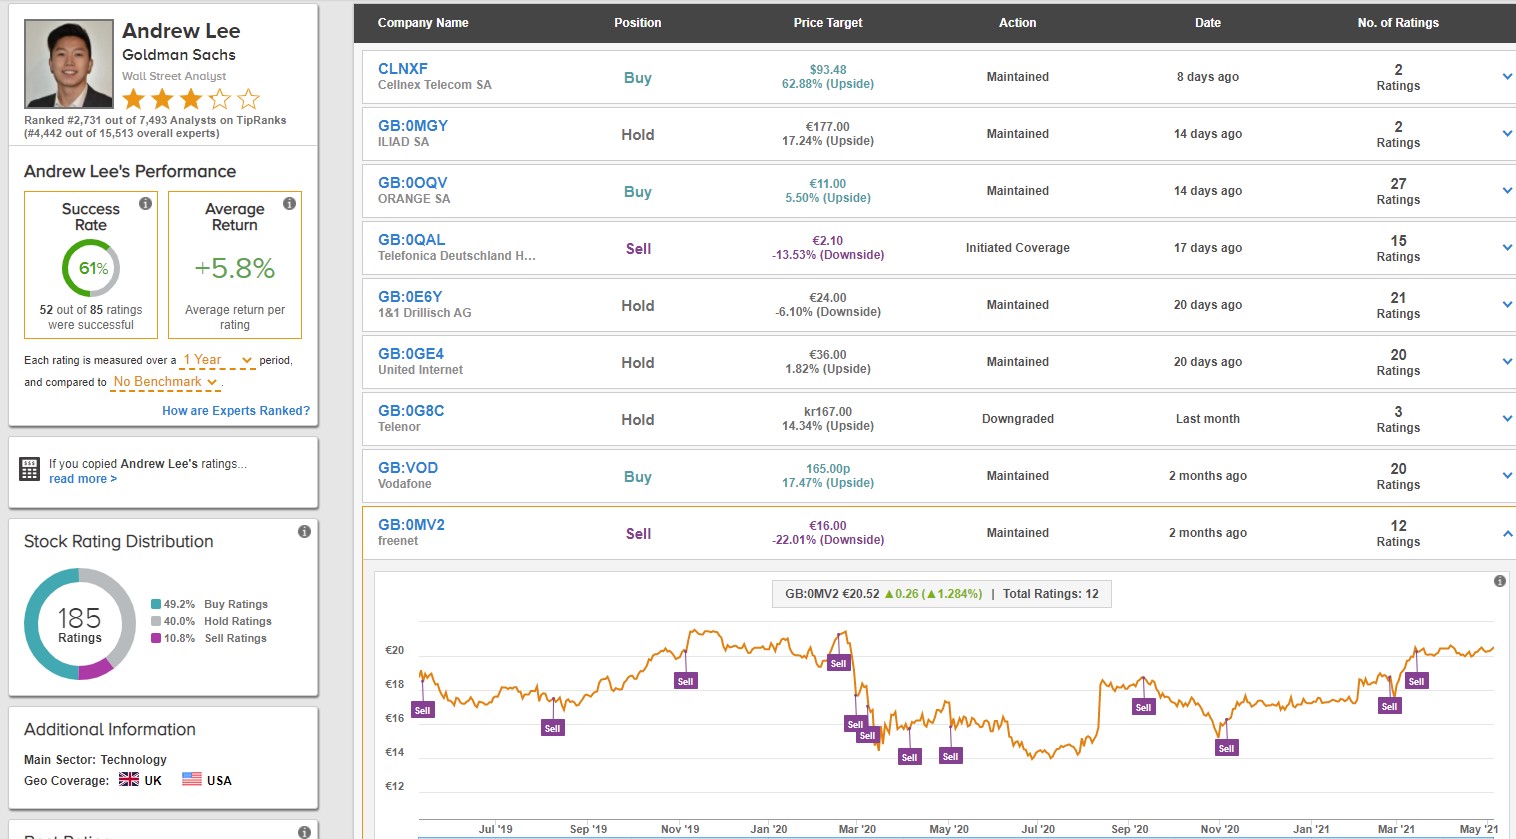
Task: Expand the GB:0GE4 United Internet row
Action: click(x=1506, y=362)
